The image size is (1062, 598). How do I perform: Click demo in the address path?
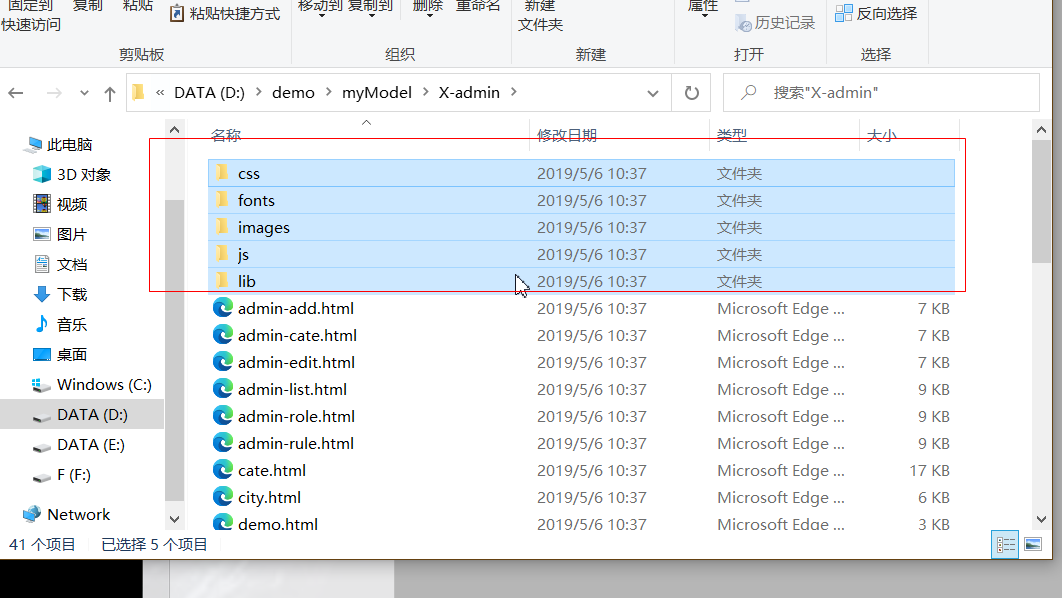(x=293, y=93)
